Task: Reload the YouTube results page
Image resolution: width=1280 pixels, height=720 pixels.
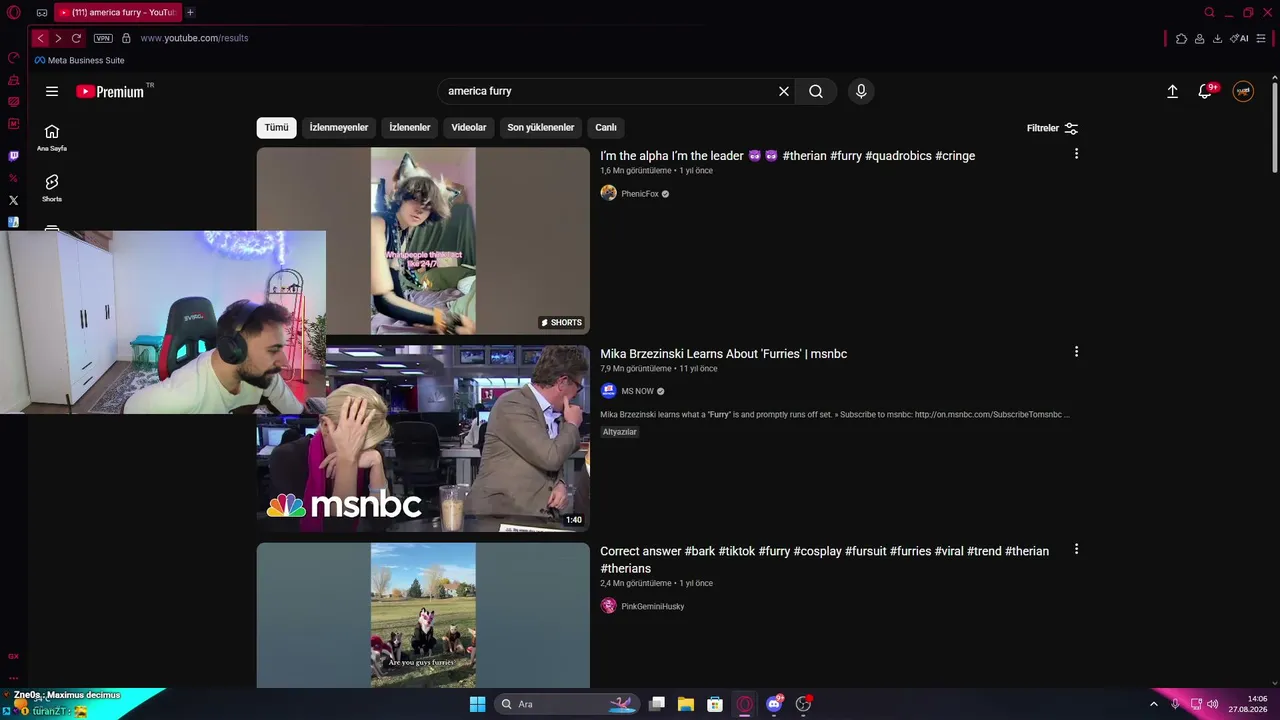Action: coord(76,38)
